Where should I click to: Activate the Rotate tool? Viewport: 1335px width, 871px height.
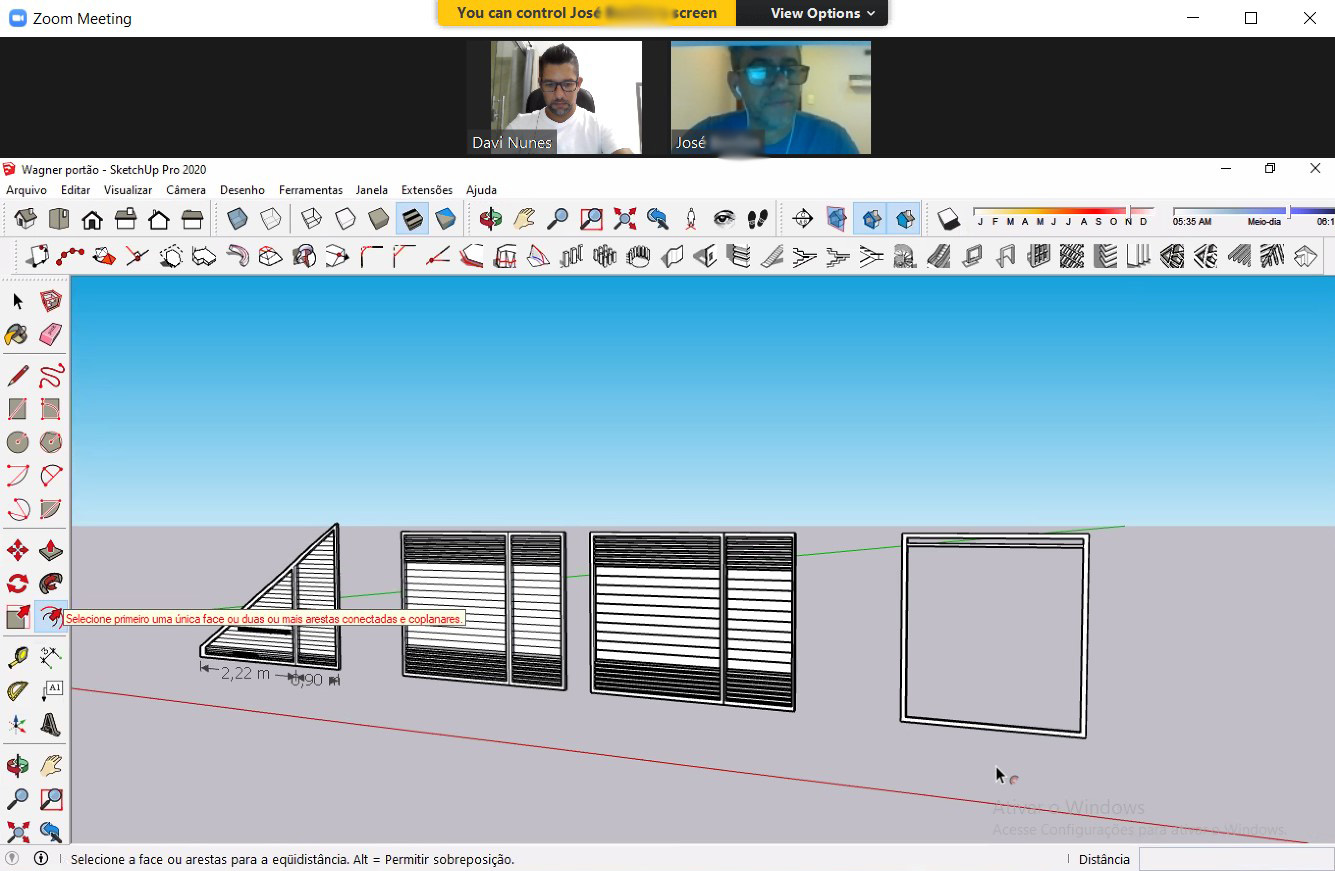[x=17, y=583]
